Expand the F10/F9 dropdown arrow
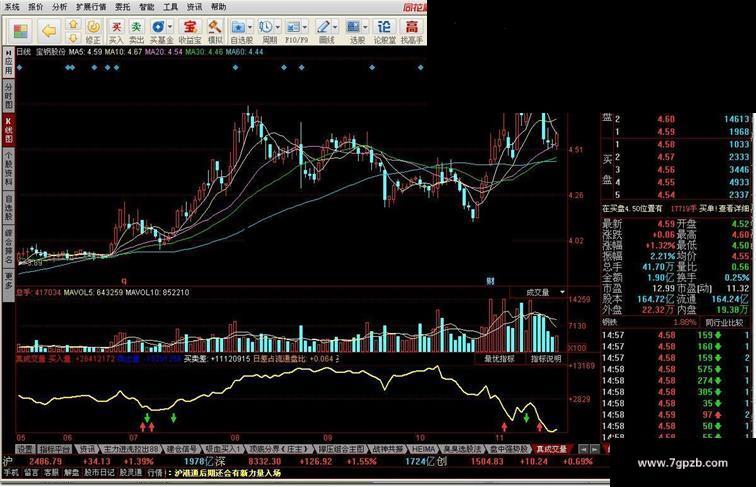Screen dimensions: 756x487 (305, 27)
